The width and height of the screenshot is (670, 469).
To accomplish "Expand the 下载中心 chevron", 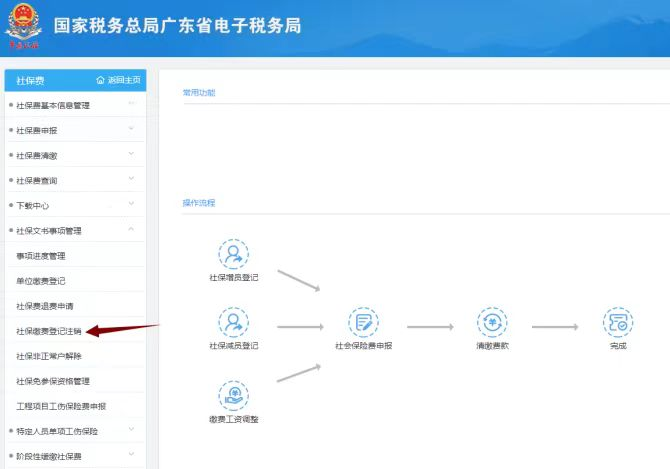I will (x=131, y=204).
